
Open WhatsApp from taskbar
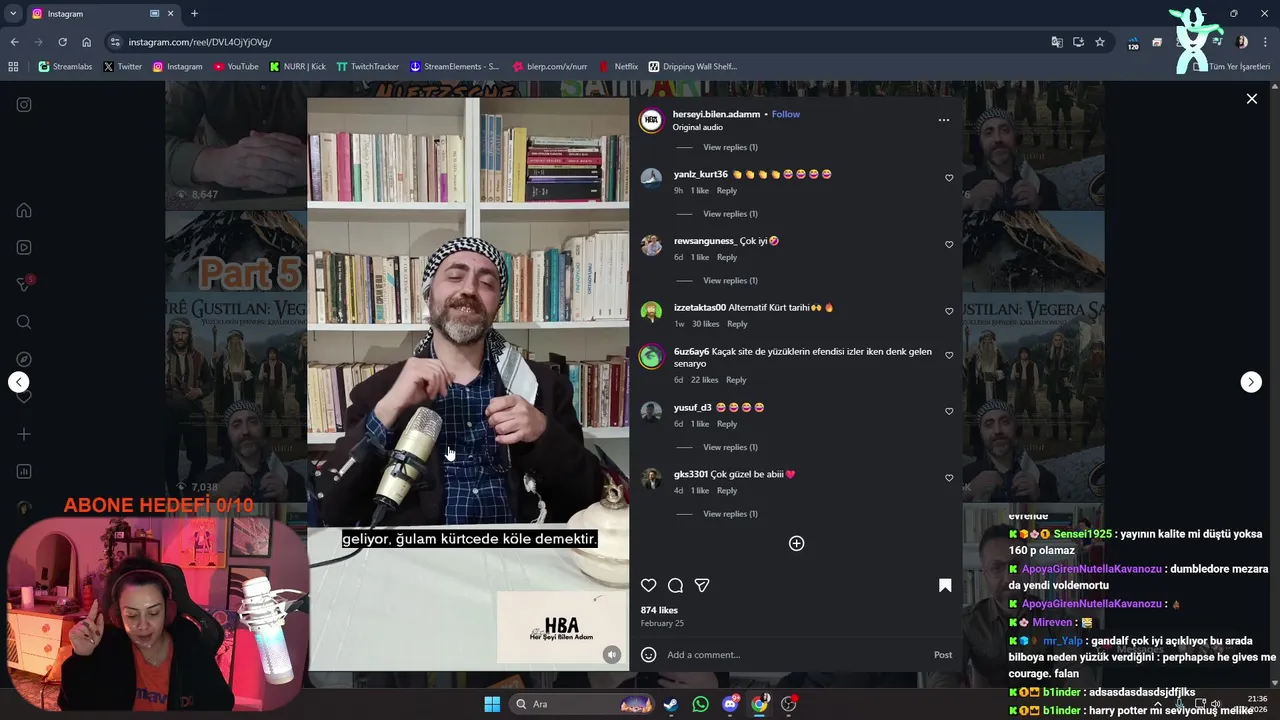(x=700, y=704)
